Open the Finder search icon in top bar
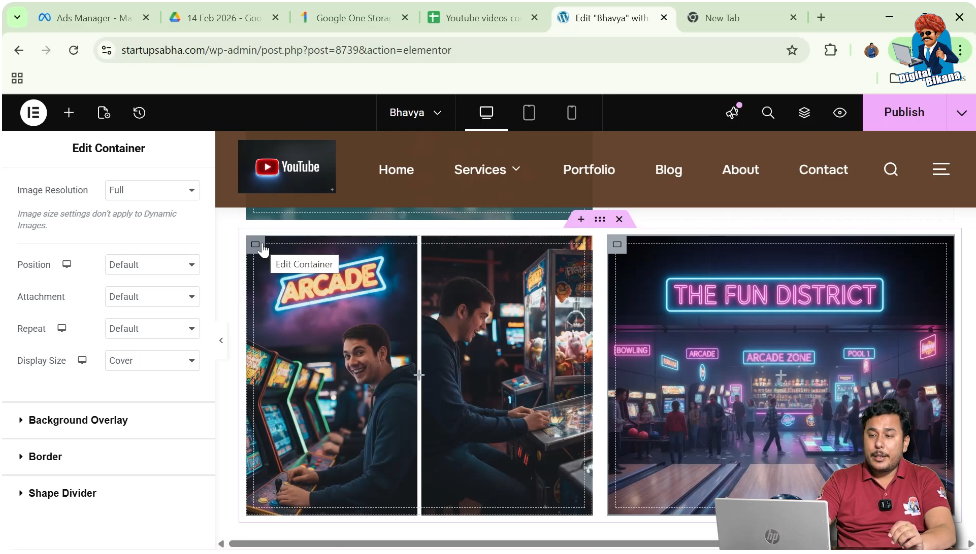Image resolution: width=976 pixels, height=554 pixels. (x=768, y=113)
